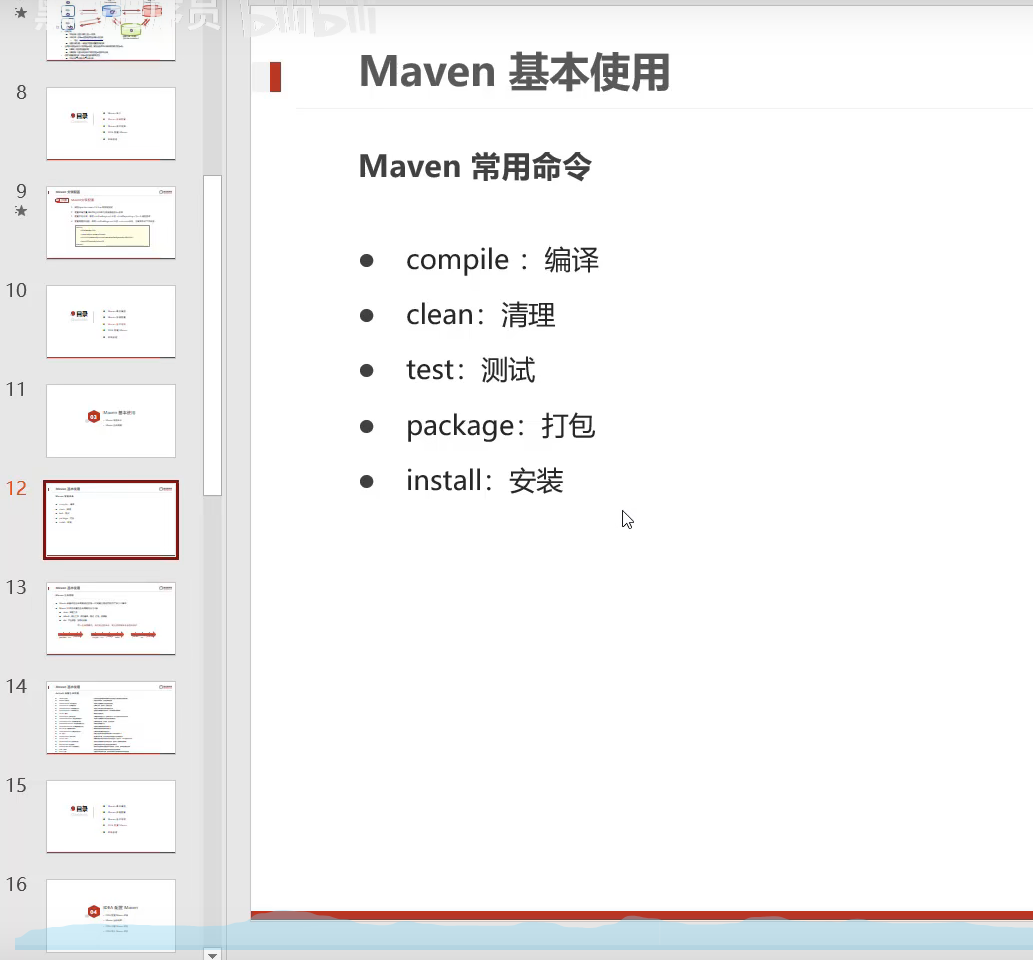Screen dimensions: 1033x960
Task: Select slide 9 thumbnail
Action: click(x=111, y=223)
